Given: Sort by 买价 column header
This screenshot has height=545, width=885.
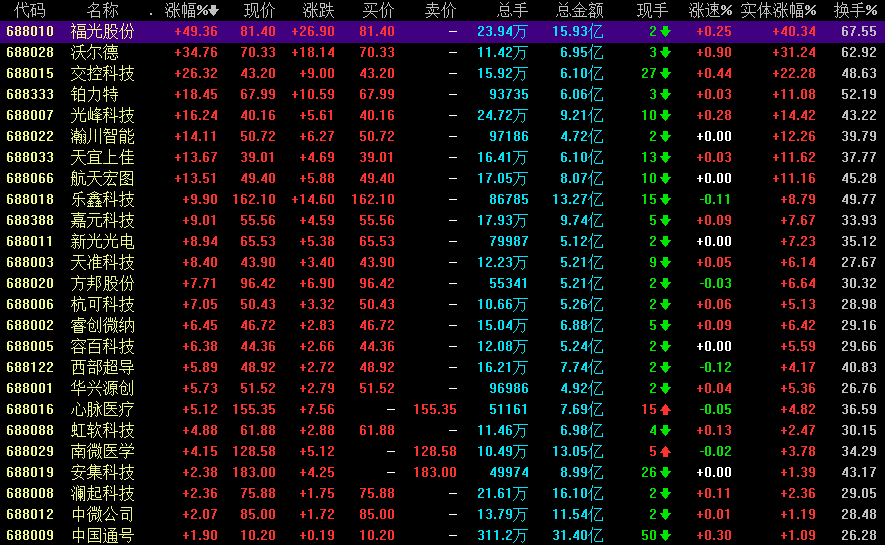Looking at the screenshot, I should [378, 10].
